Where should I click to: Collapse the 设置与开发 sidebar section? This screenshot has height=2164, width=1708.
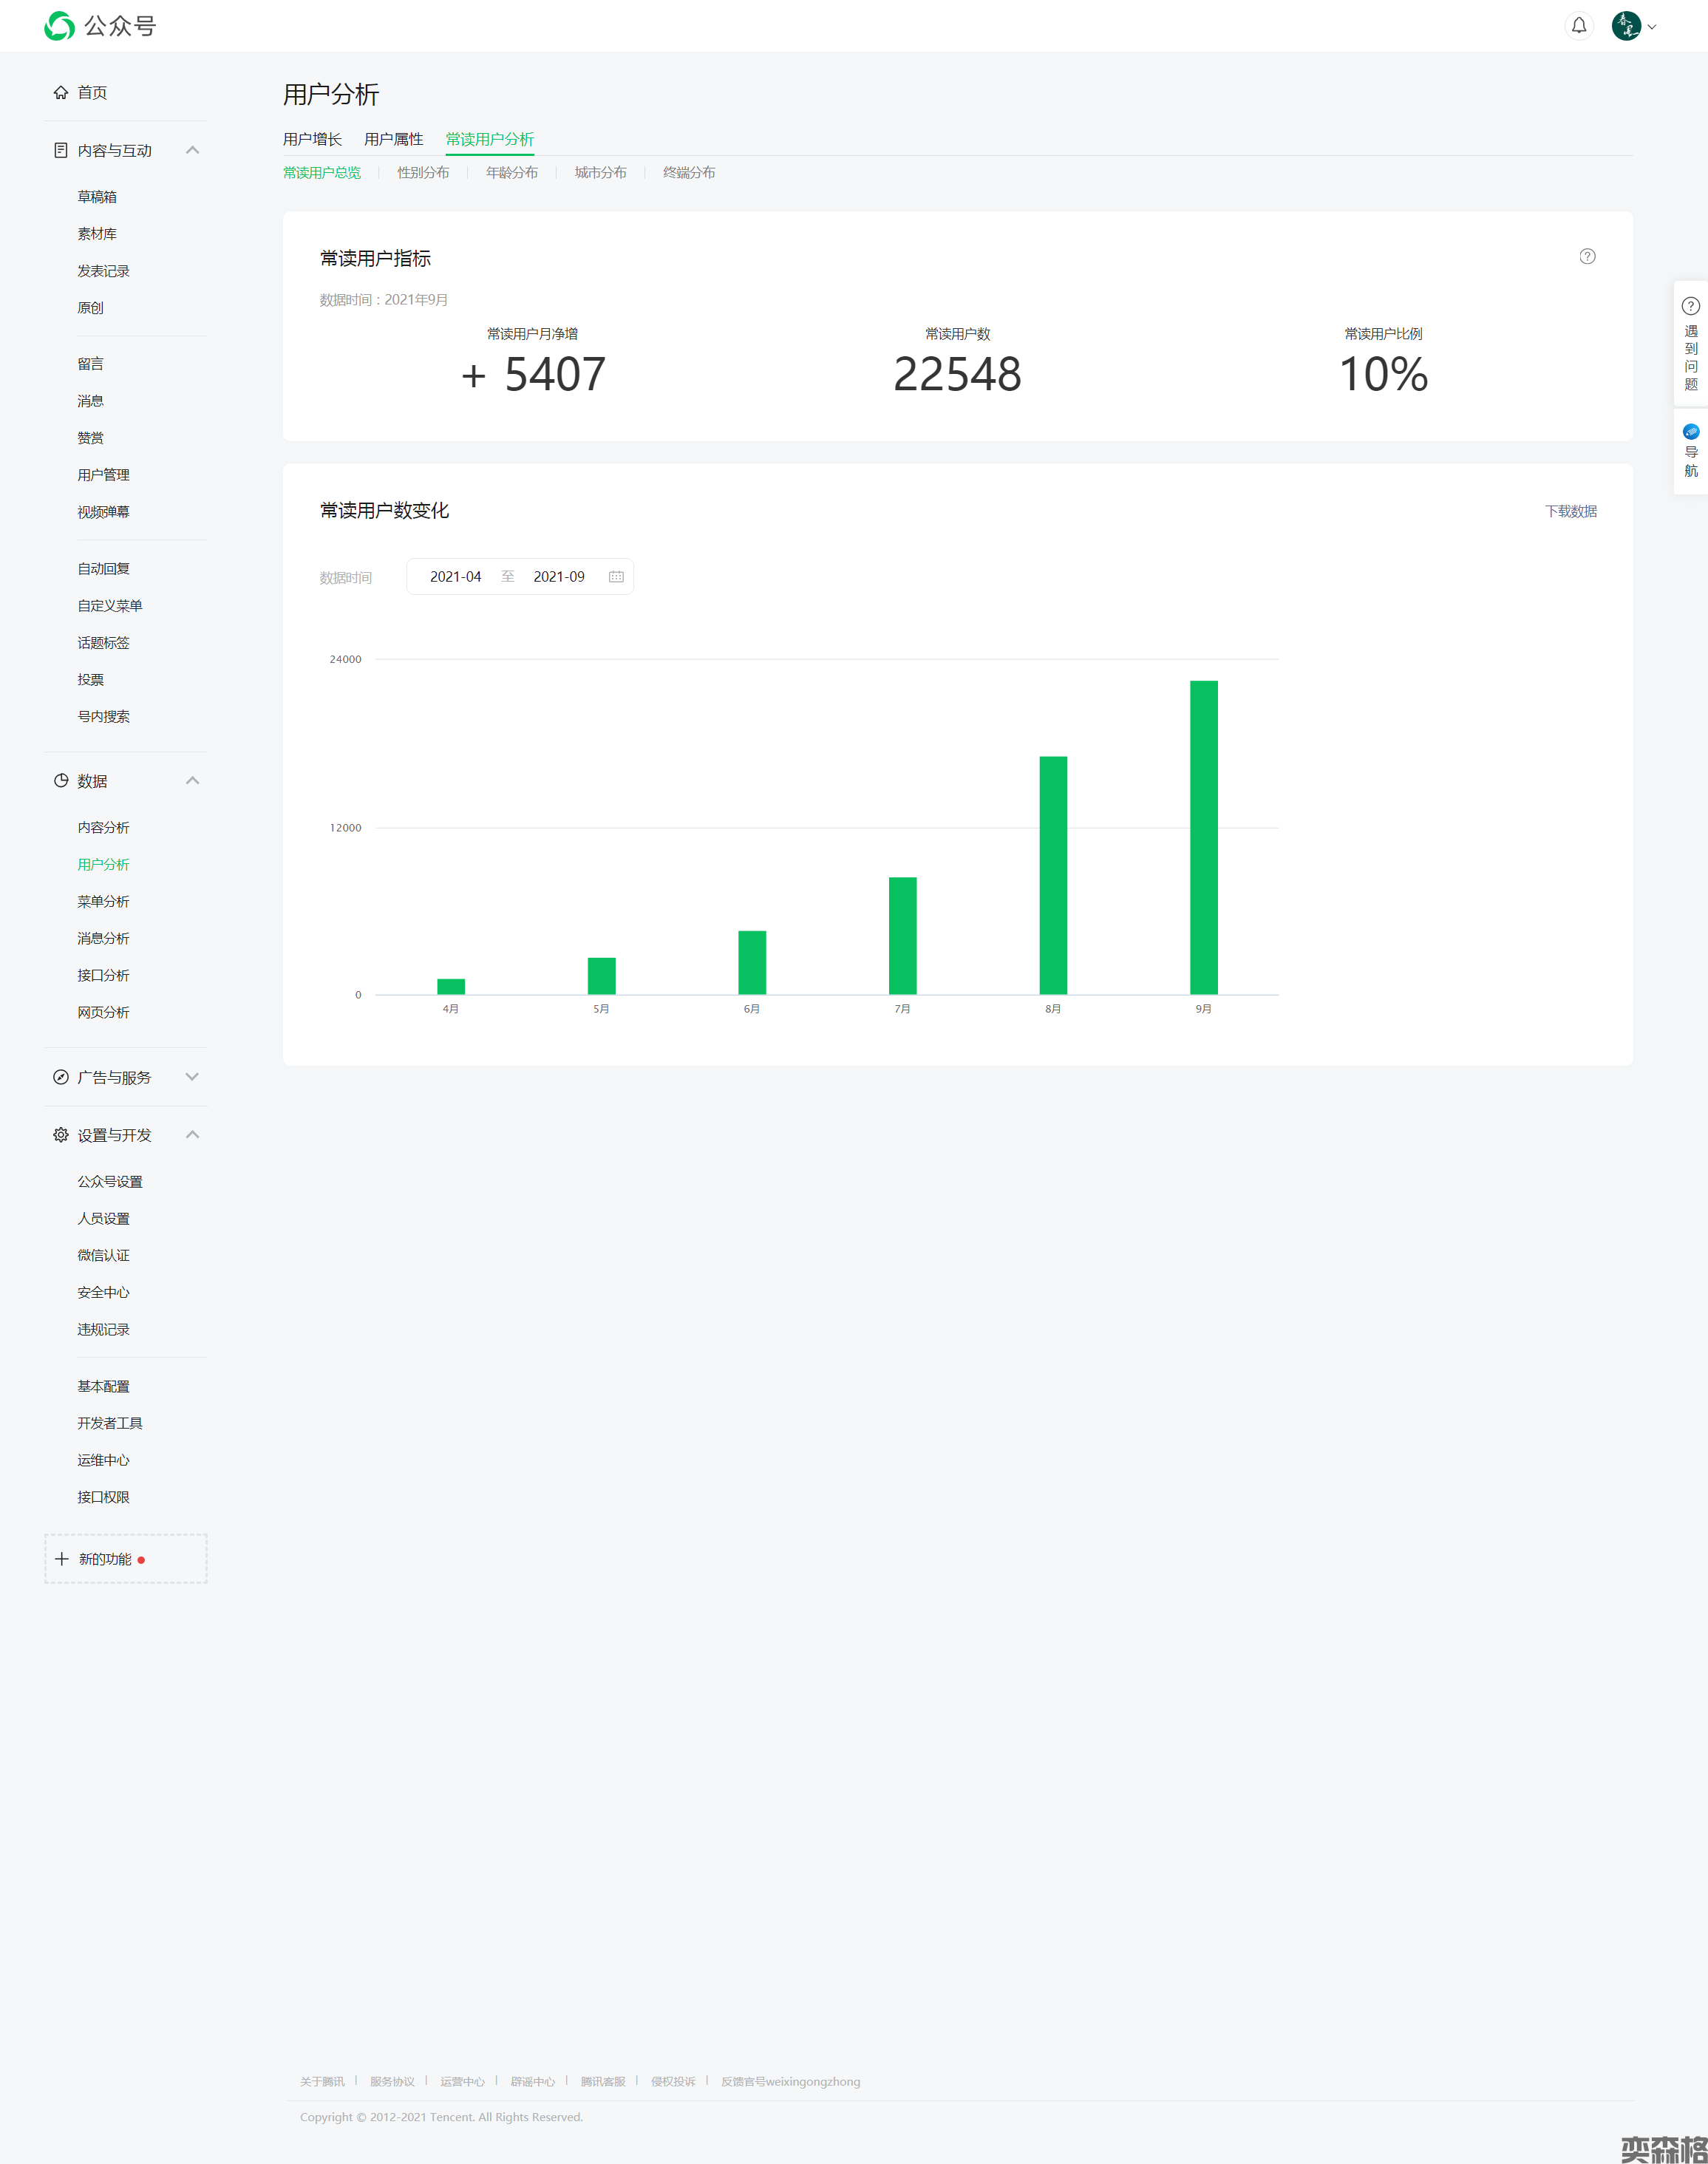192,1135
